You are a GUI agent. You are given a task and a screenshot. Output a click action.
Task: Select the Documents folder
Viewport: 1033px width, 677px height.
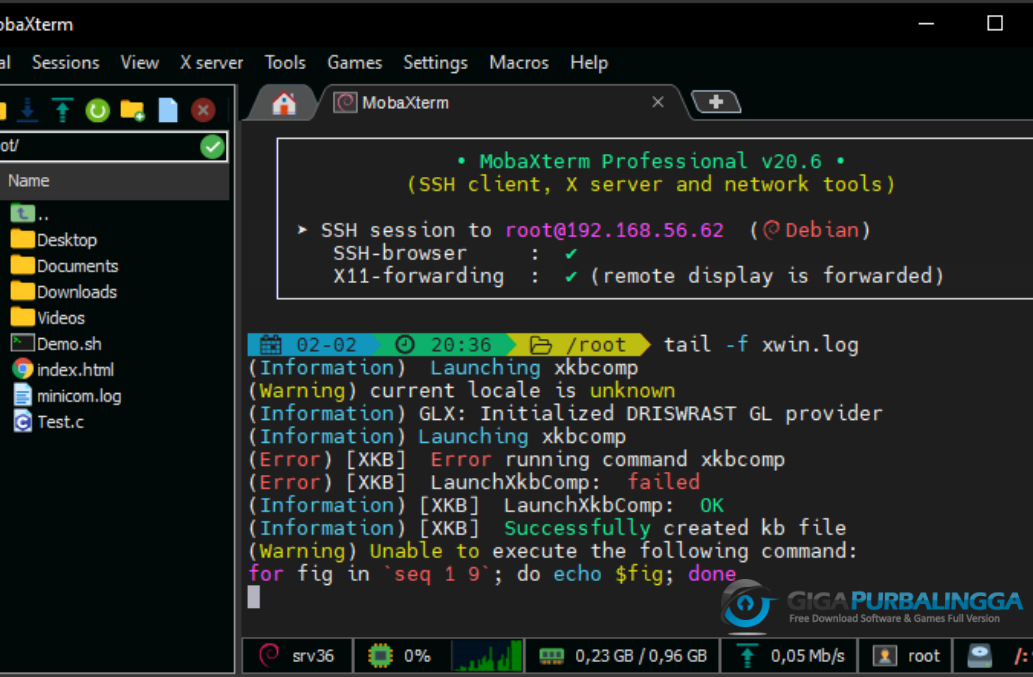pyautogui.click(x=65, y=266)
